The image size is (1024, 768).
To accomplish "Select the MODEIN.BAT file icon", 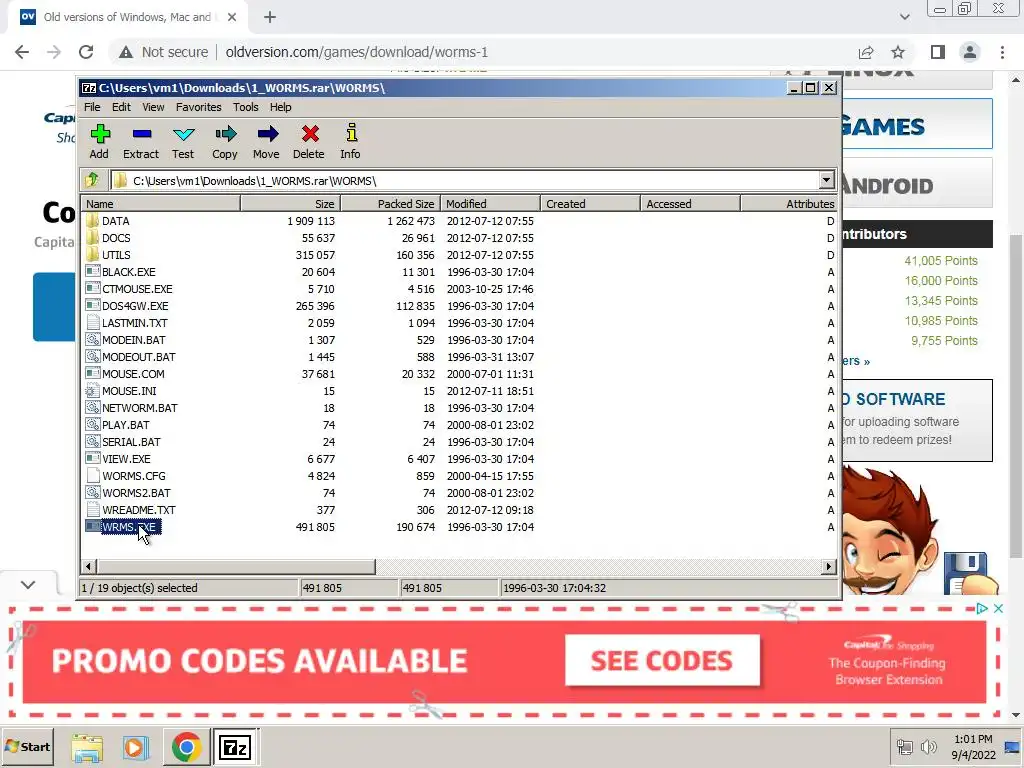I will [x=93, y=340].
